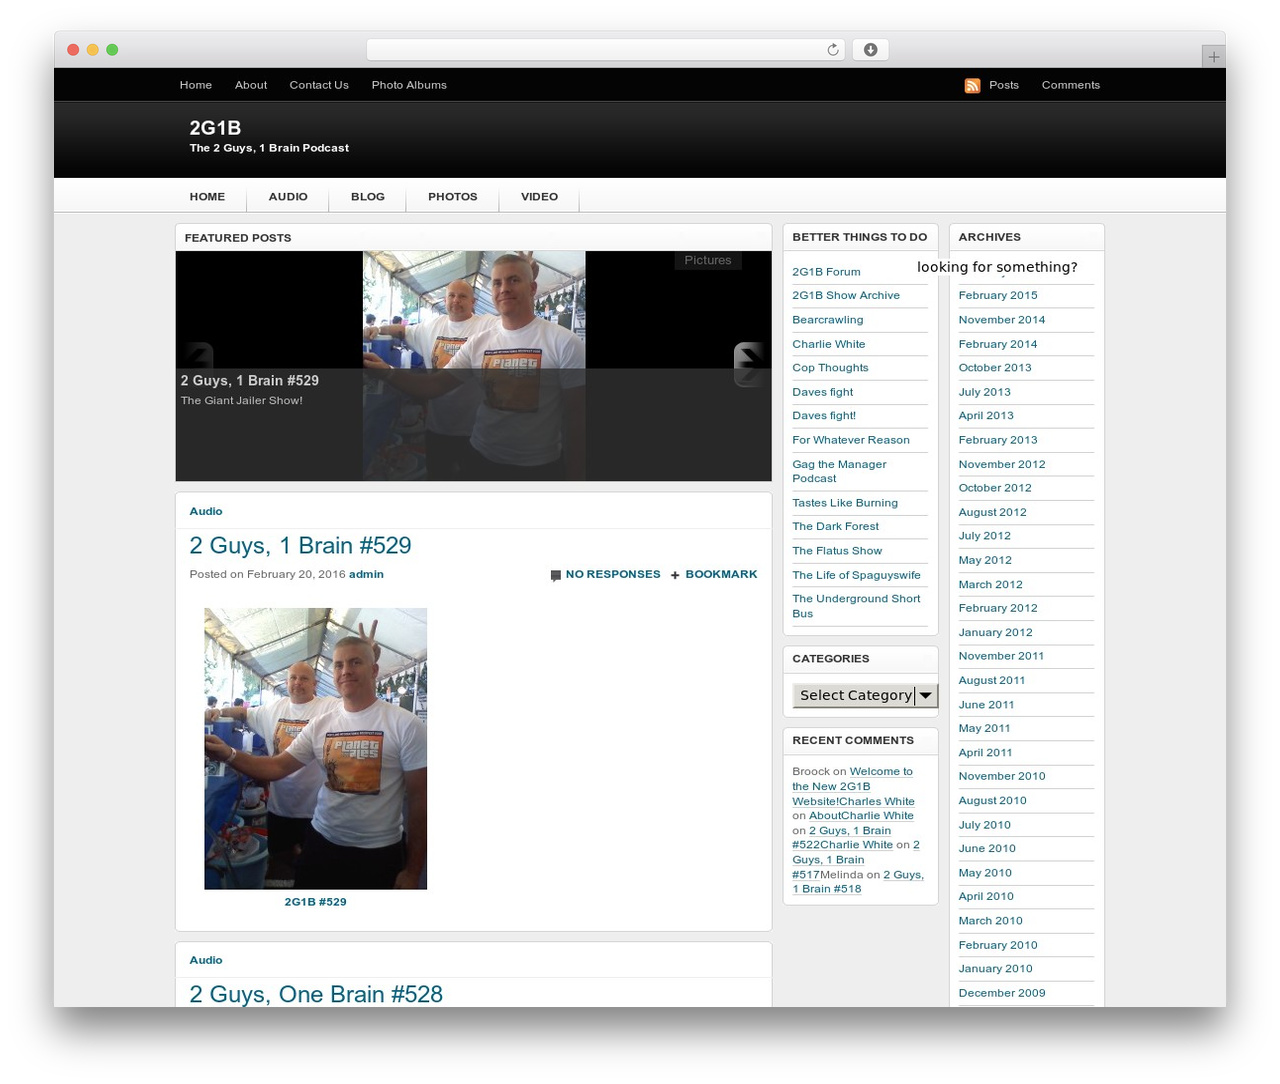Click the NO RESPONSES link
Viewport: 1280px width, 1084px height.
tap(613, 574)
